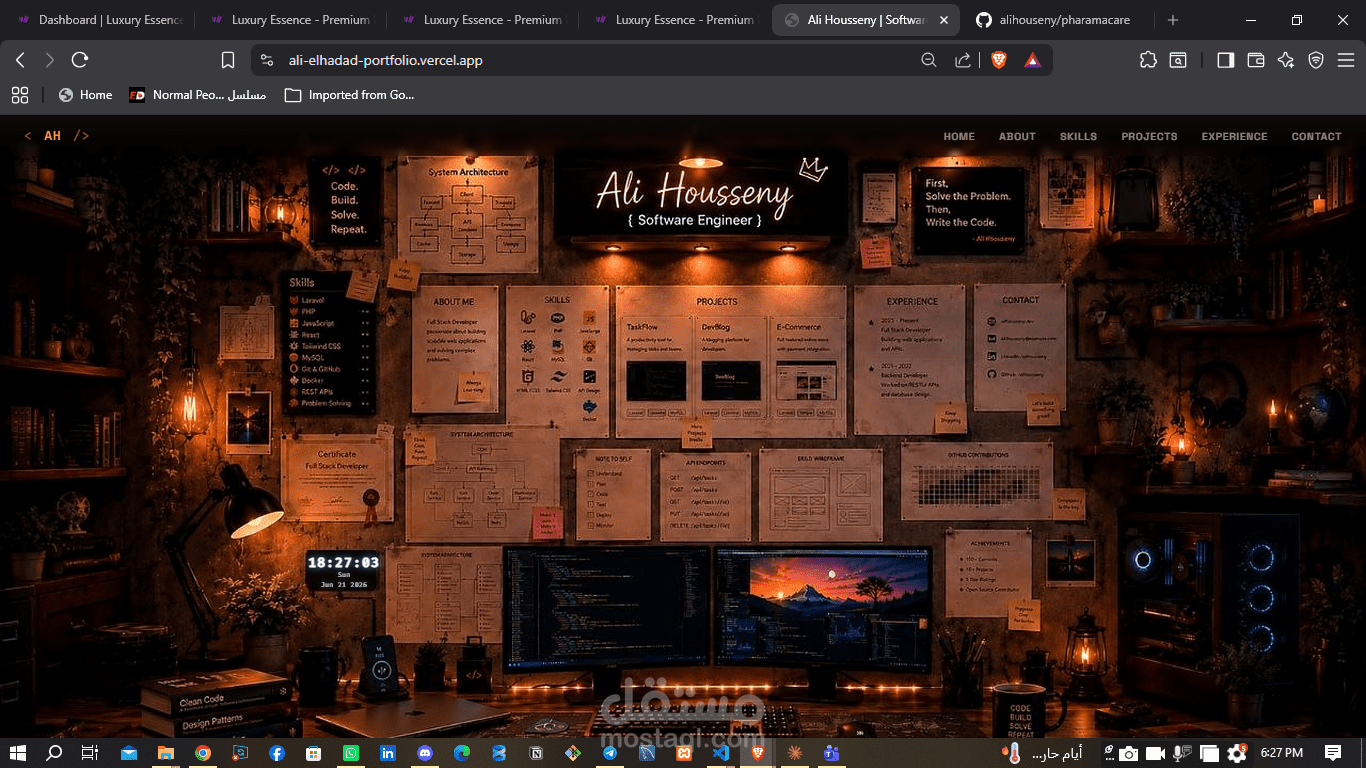Image resolution: width=1366 pixels, height=768 pixels.
Task: Open Notion from taskbar
Action: (x=536, y=753)
